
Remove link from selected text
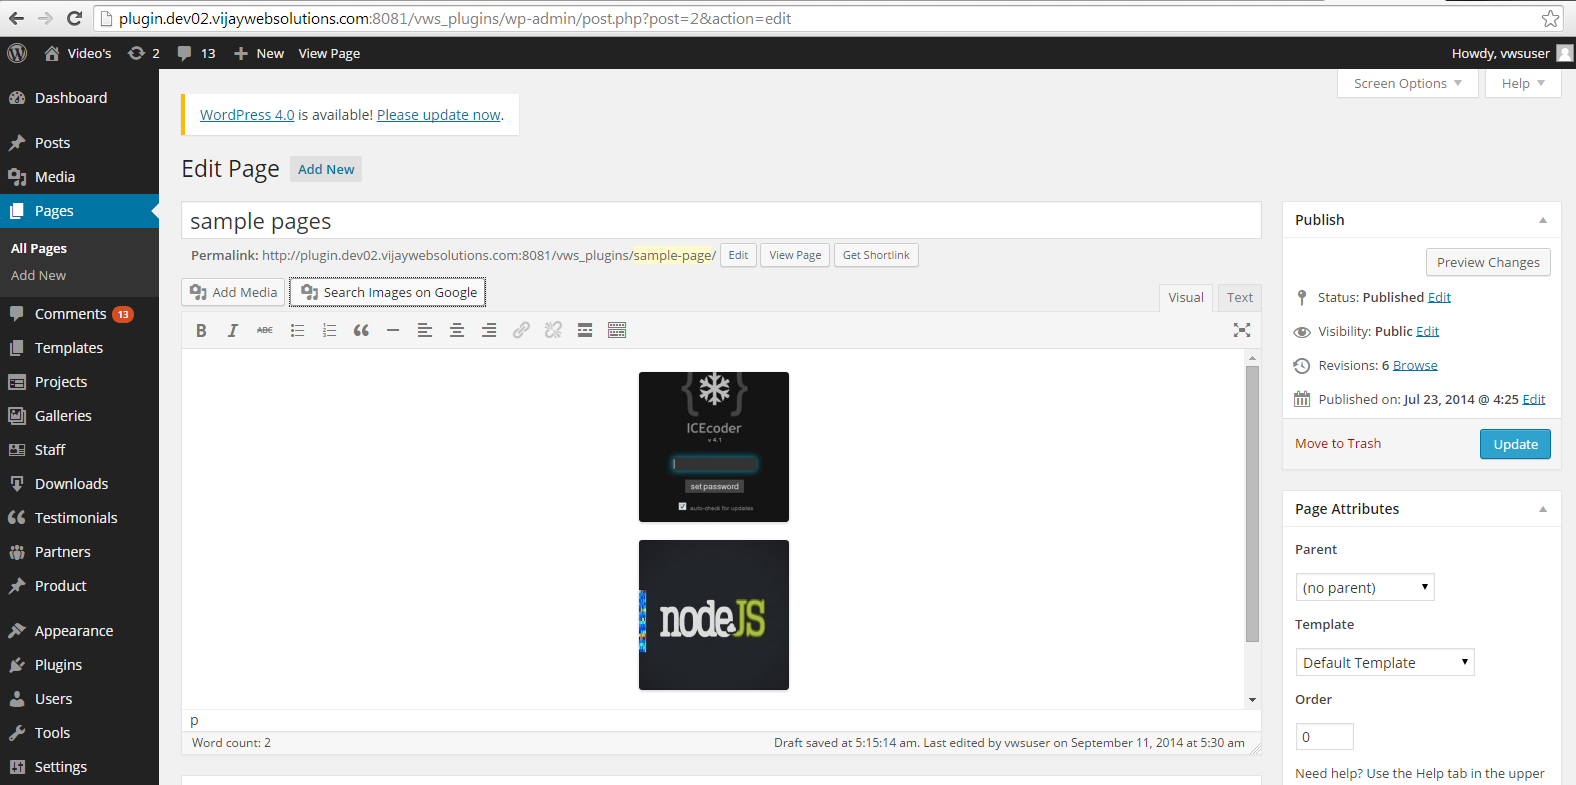click(553, 330)
